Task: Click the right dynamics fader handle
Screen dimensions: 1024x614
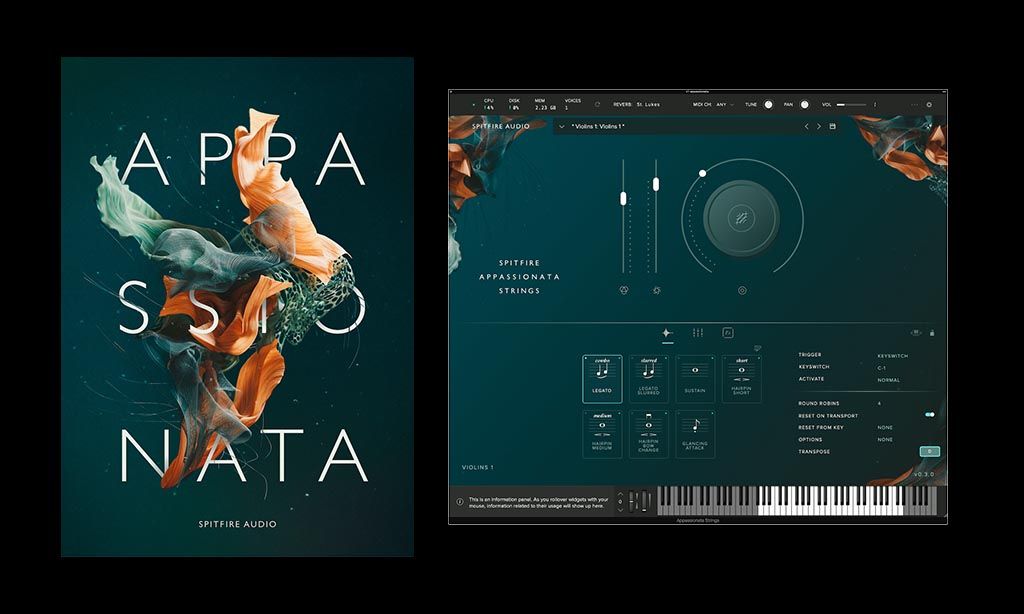Action: pos(656,184)
